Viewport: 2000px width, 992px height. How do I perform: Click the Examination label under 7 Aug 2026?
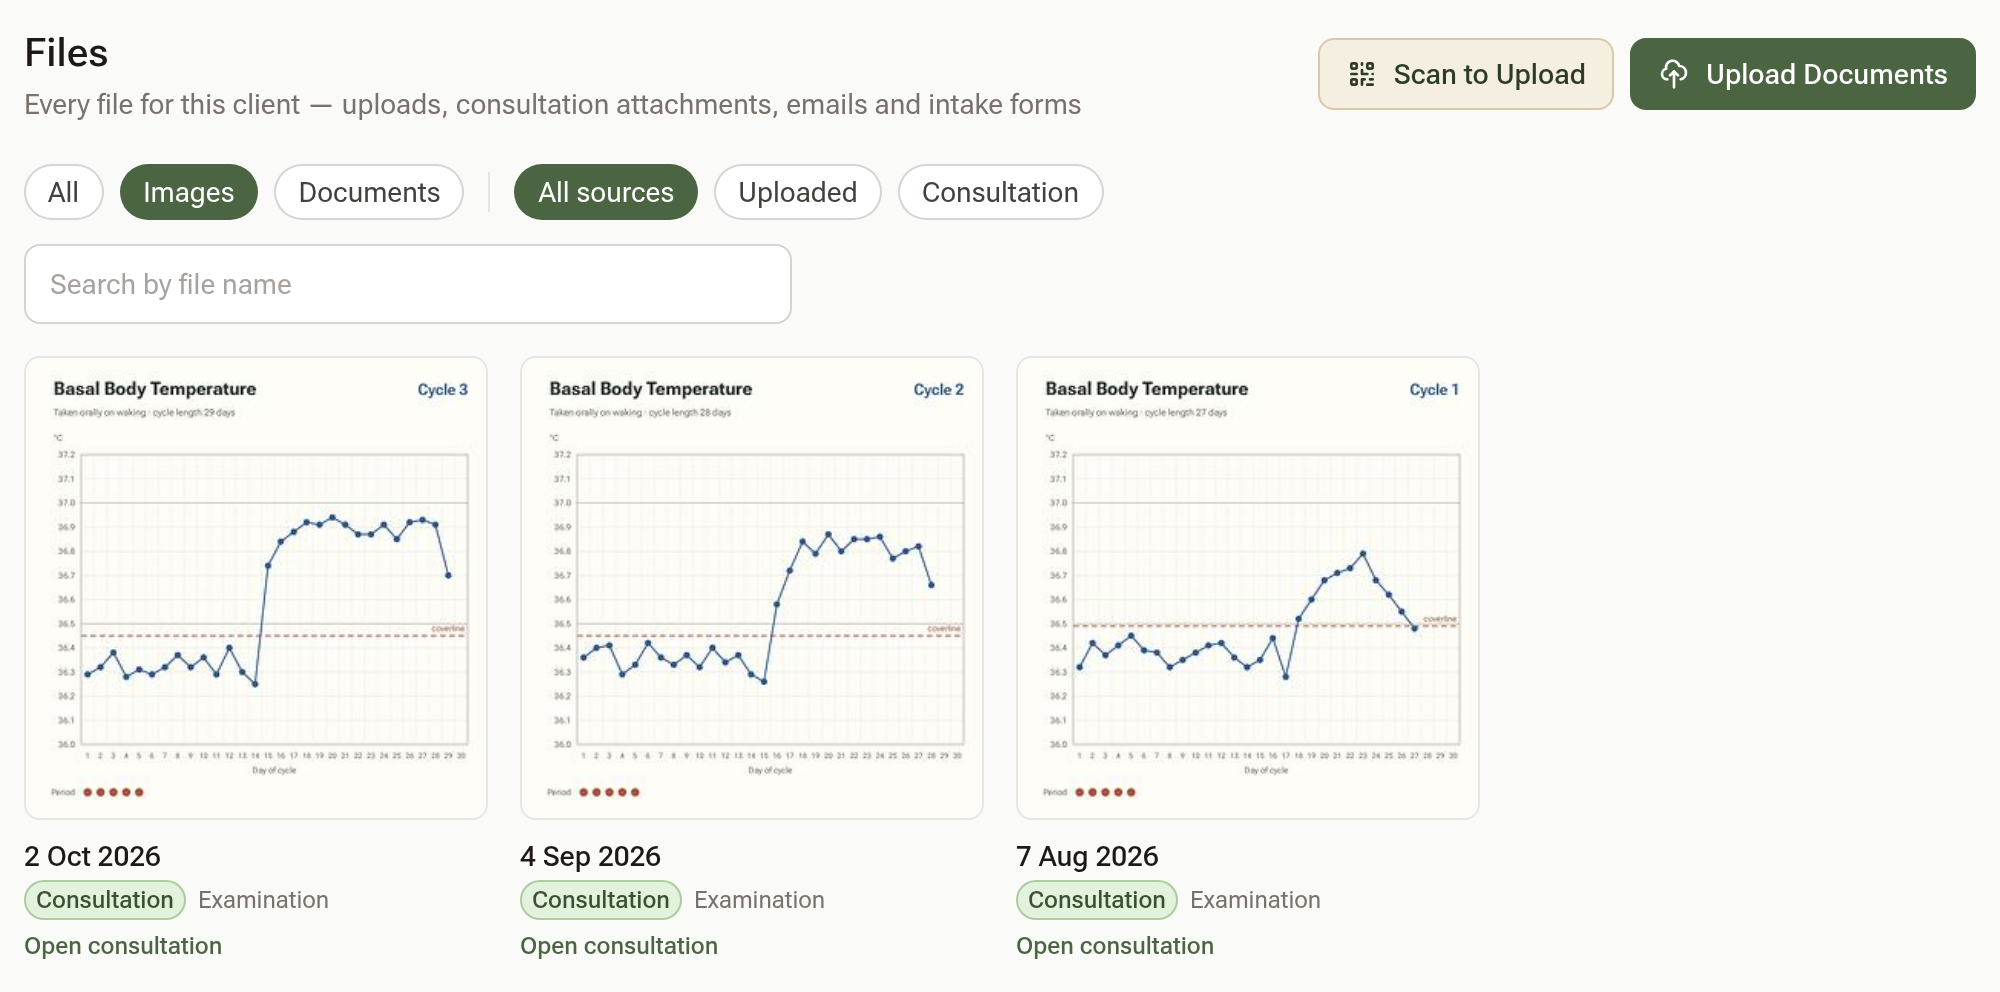(1255, 900)
